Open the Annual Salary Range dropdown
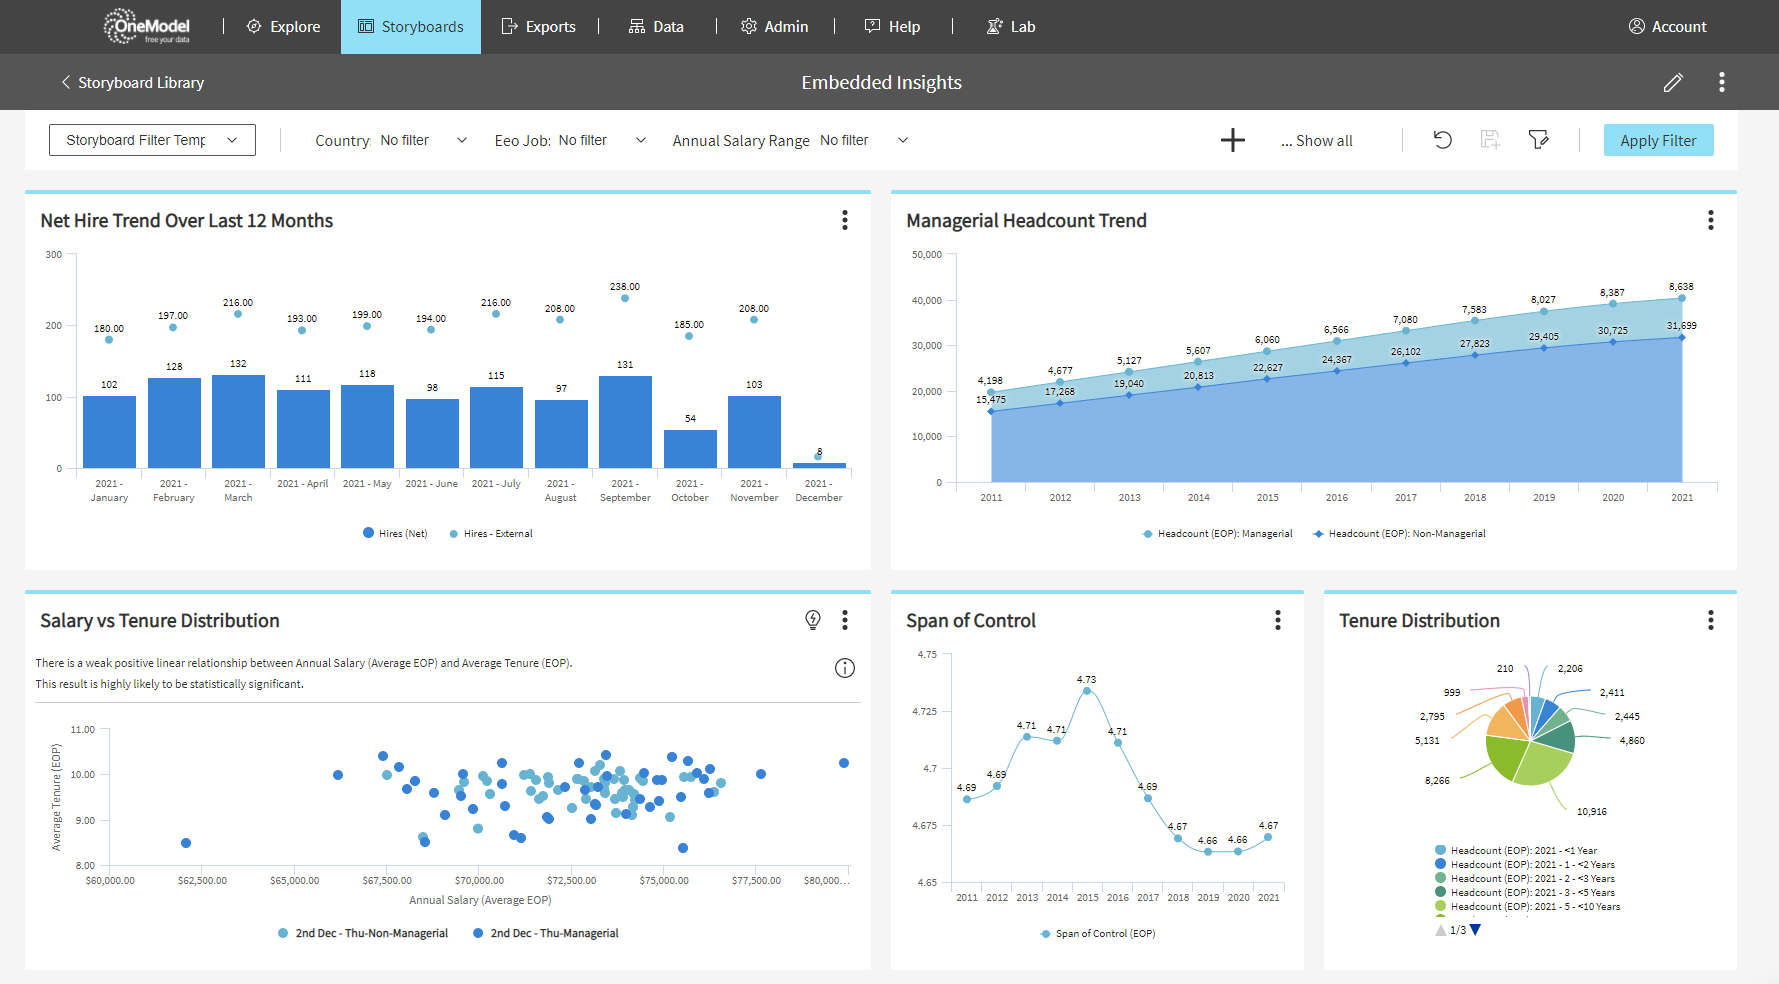 (x=902, y=140)
